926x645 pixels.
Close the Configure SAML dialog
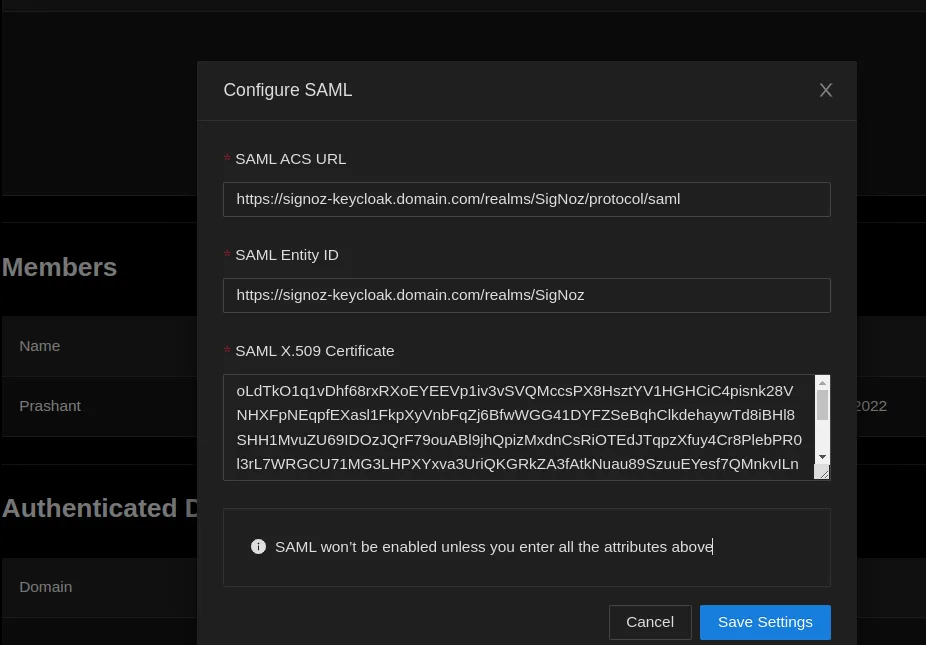[826, 90]
